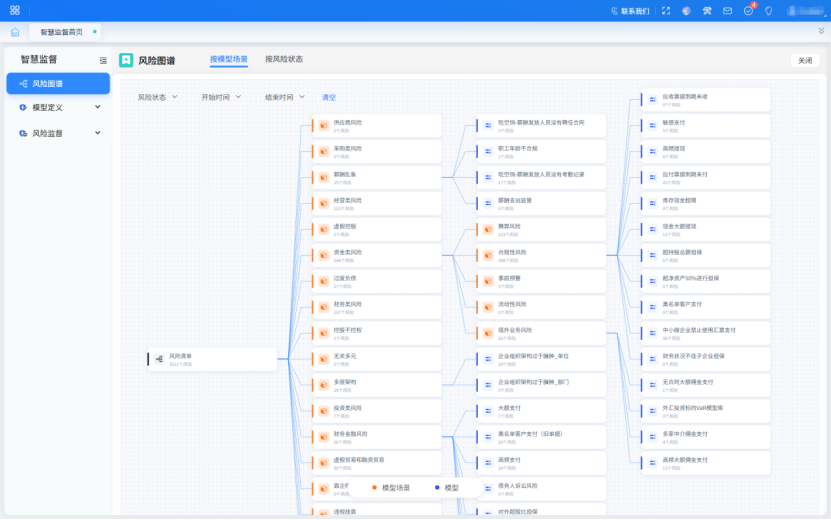The width and height of the screenshot is (831, 520).
Task: Open the mail envelope icon
Action: 728,11
